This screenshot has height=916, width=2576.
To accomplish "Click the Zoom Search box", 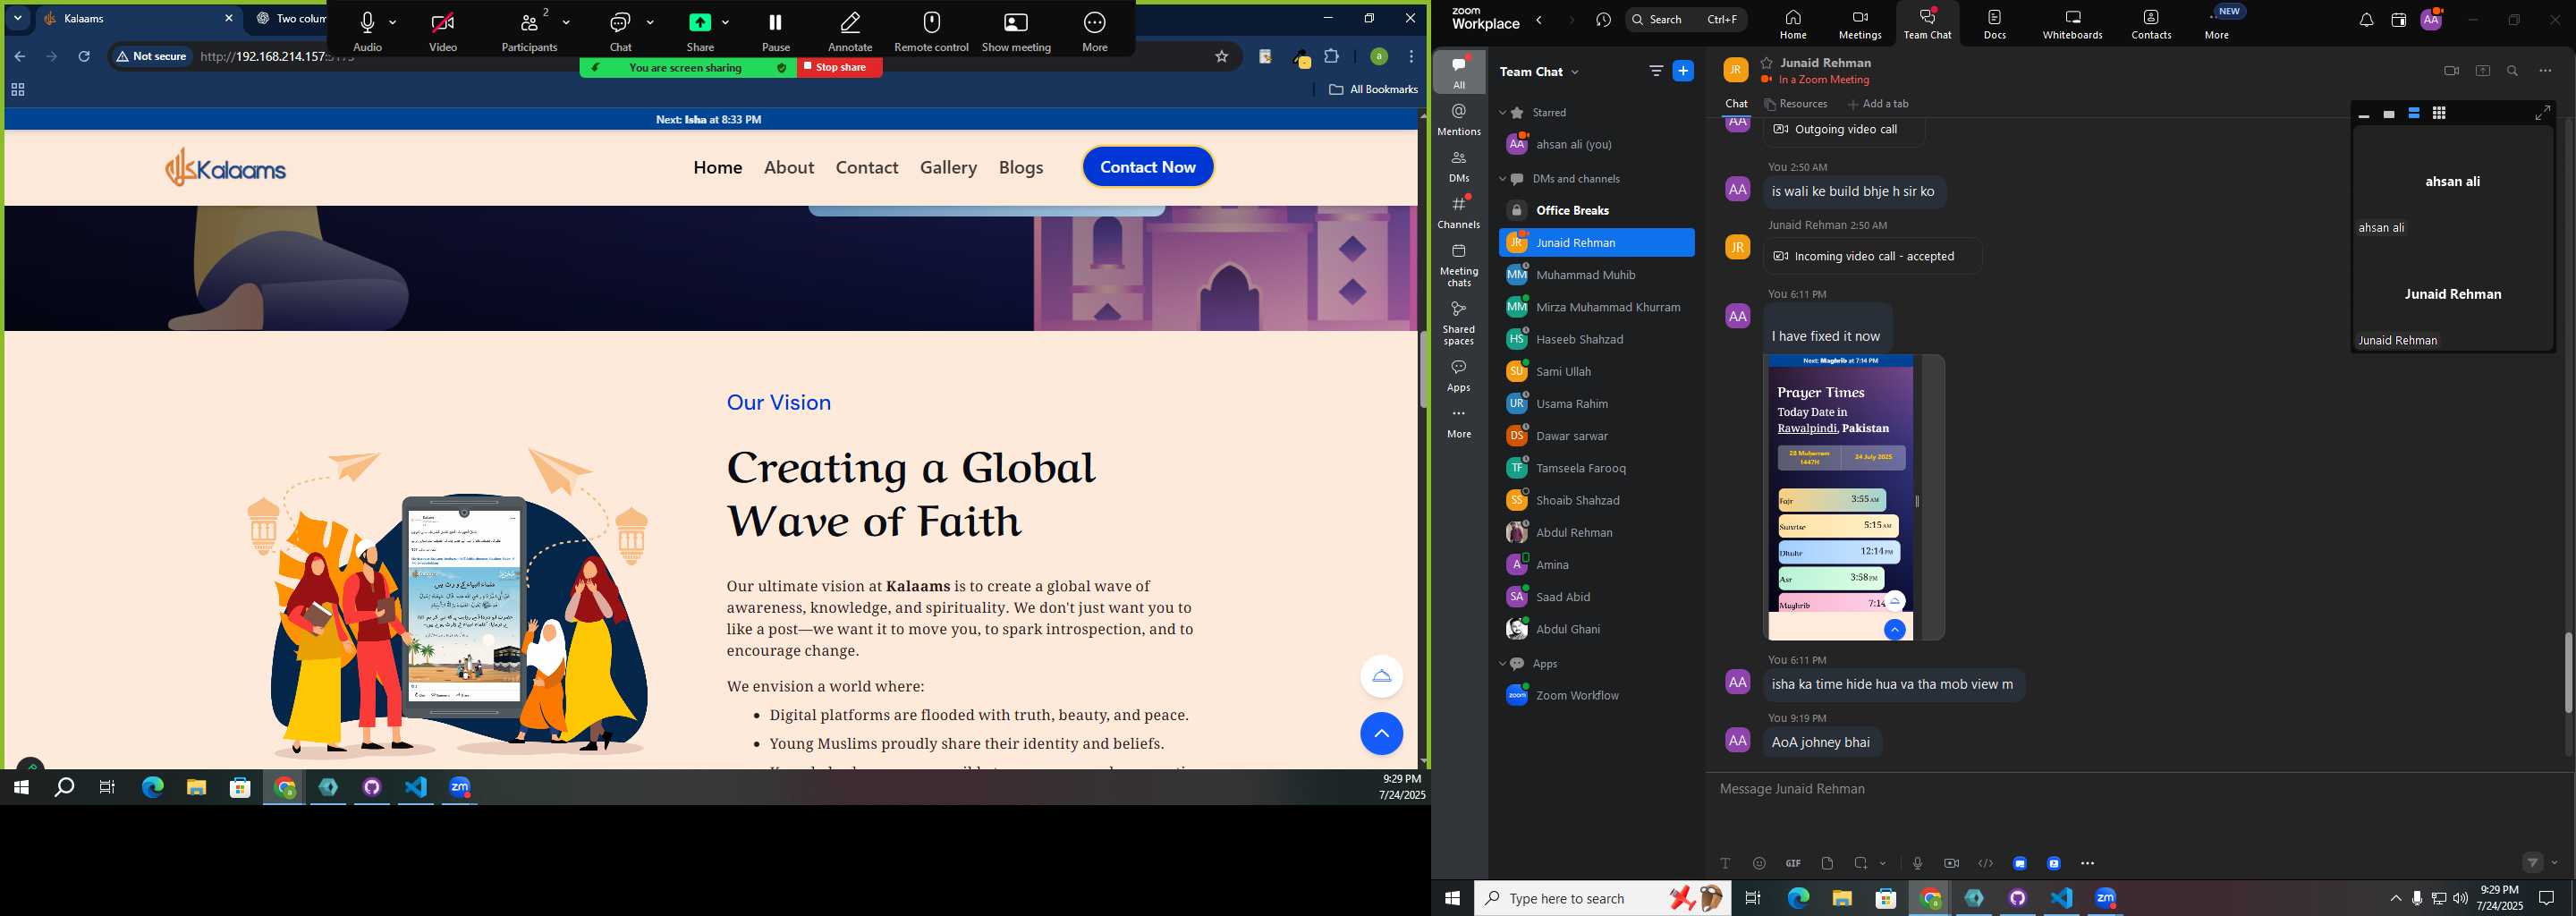I will click(1686, 20).
